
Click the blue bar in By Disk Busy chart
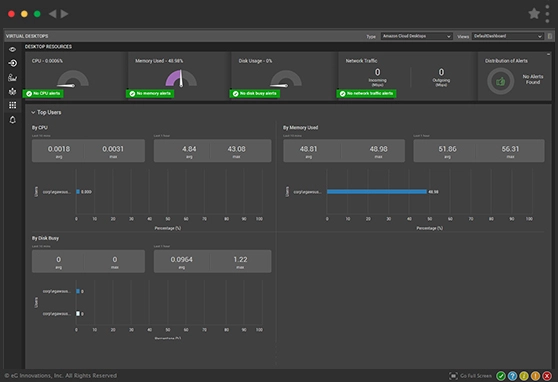[78, 291]
